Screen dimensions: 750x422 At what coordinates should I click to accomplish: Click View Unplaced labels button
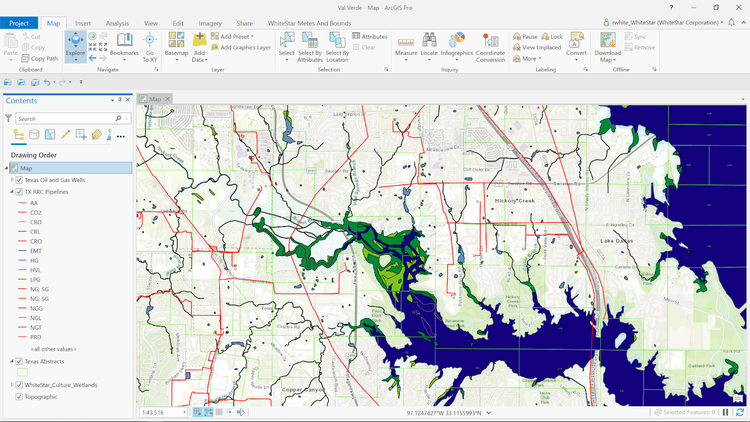(537, 47)
